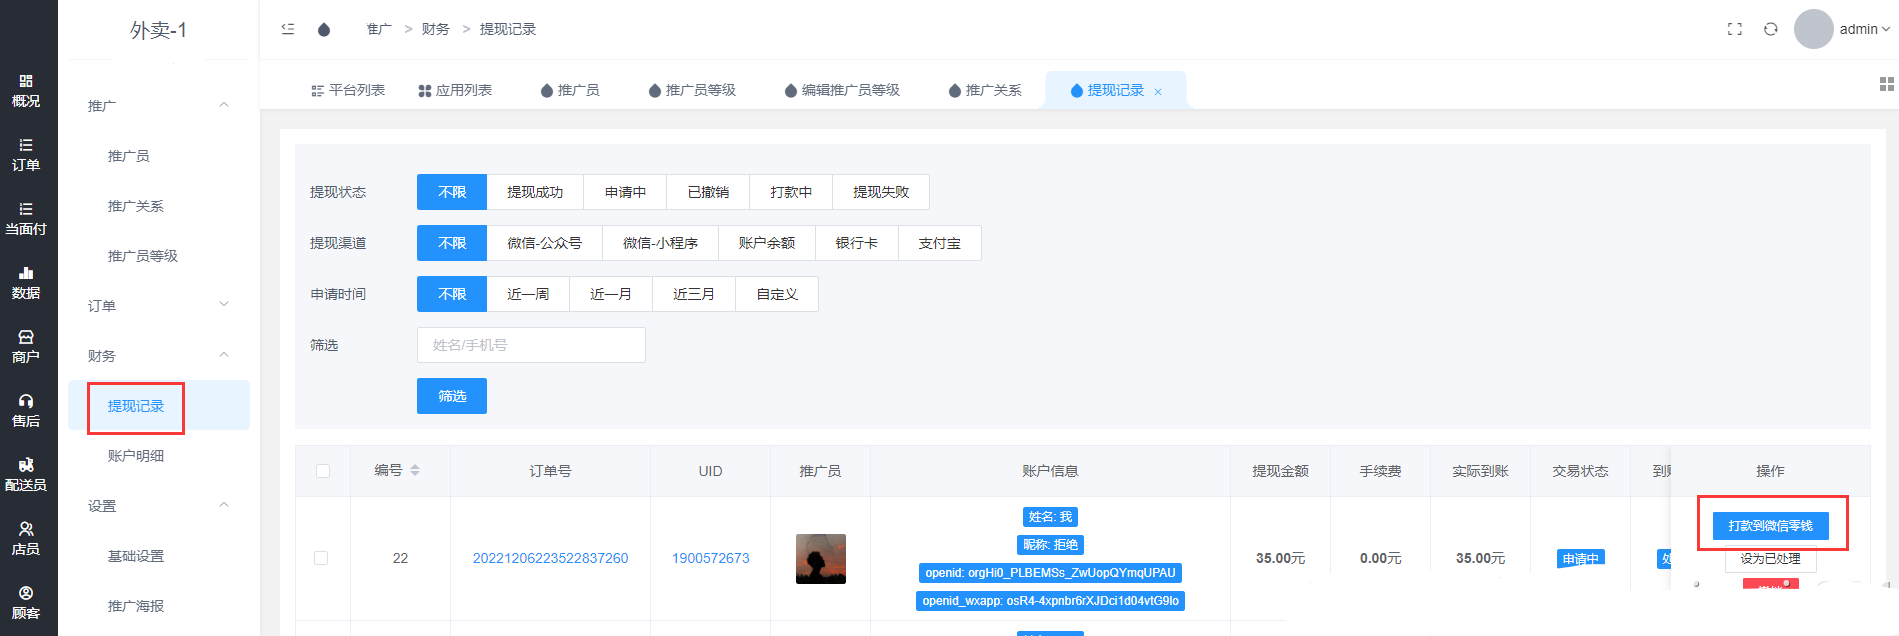Screen dimensions: 1899x636
Task: Select all rows via header checkbox
Action: [x=323, y=471]
